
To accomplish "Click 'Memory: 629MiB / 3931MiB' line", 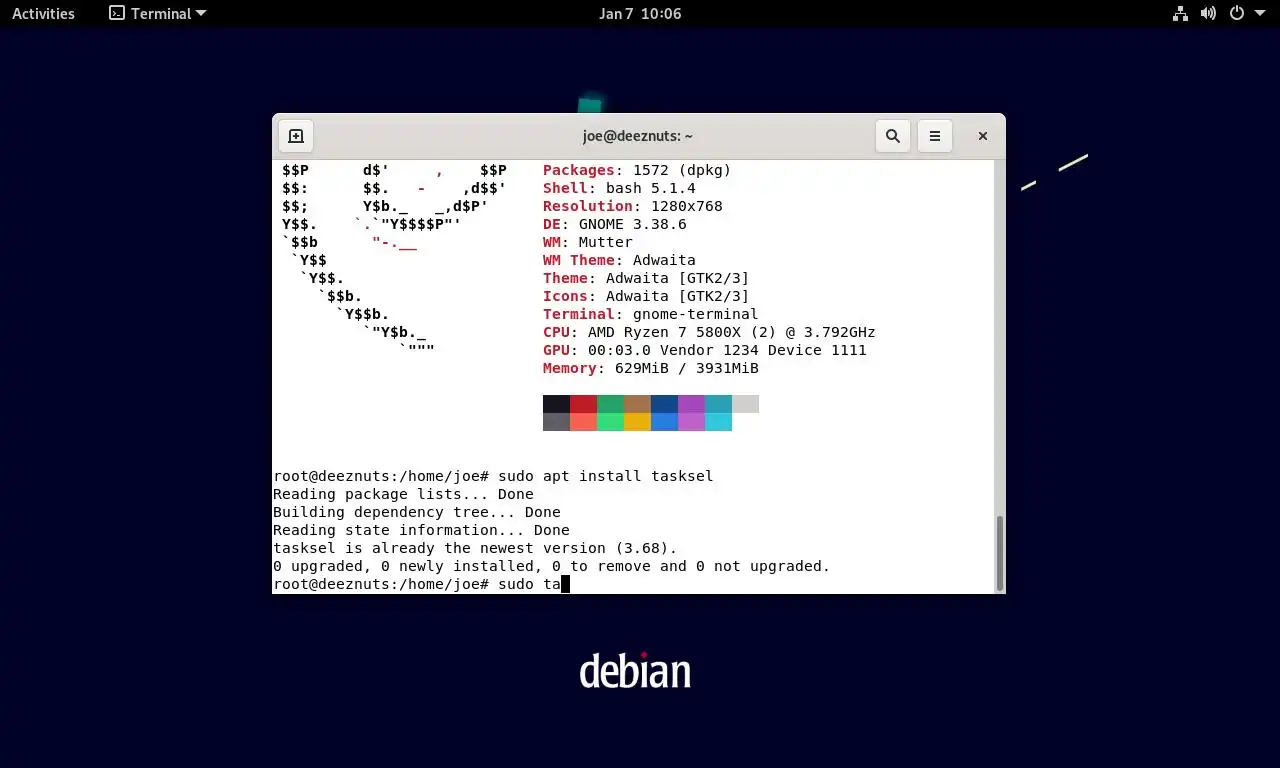I will [x=651, y=368].
